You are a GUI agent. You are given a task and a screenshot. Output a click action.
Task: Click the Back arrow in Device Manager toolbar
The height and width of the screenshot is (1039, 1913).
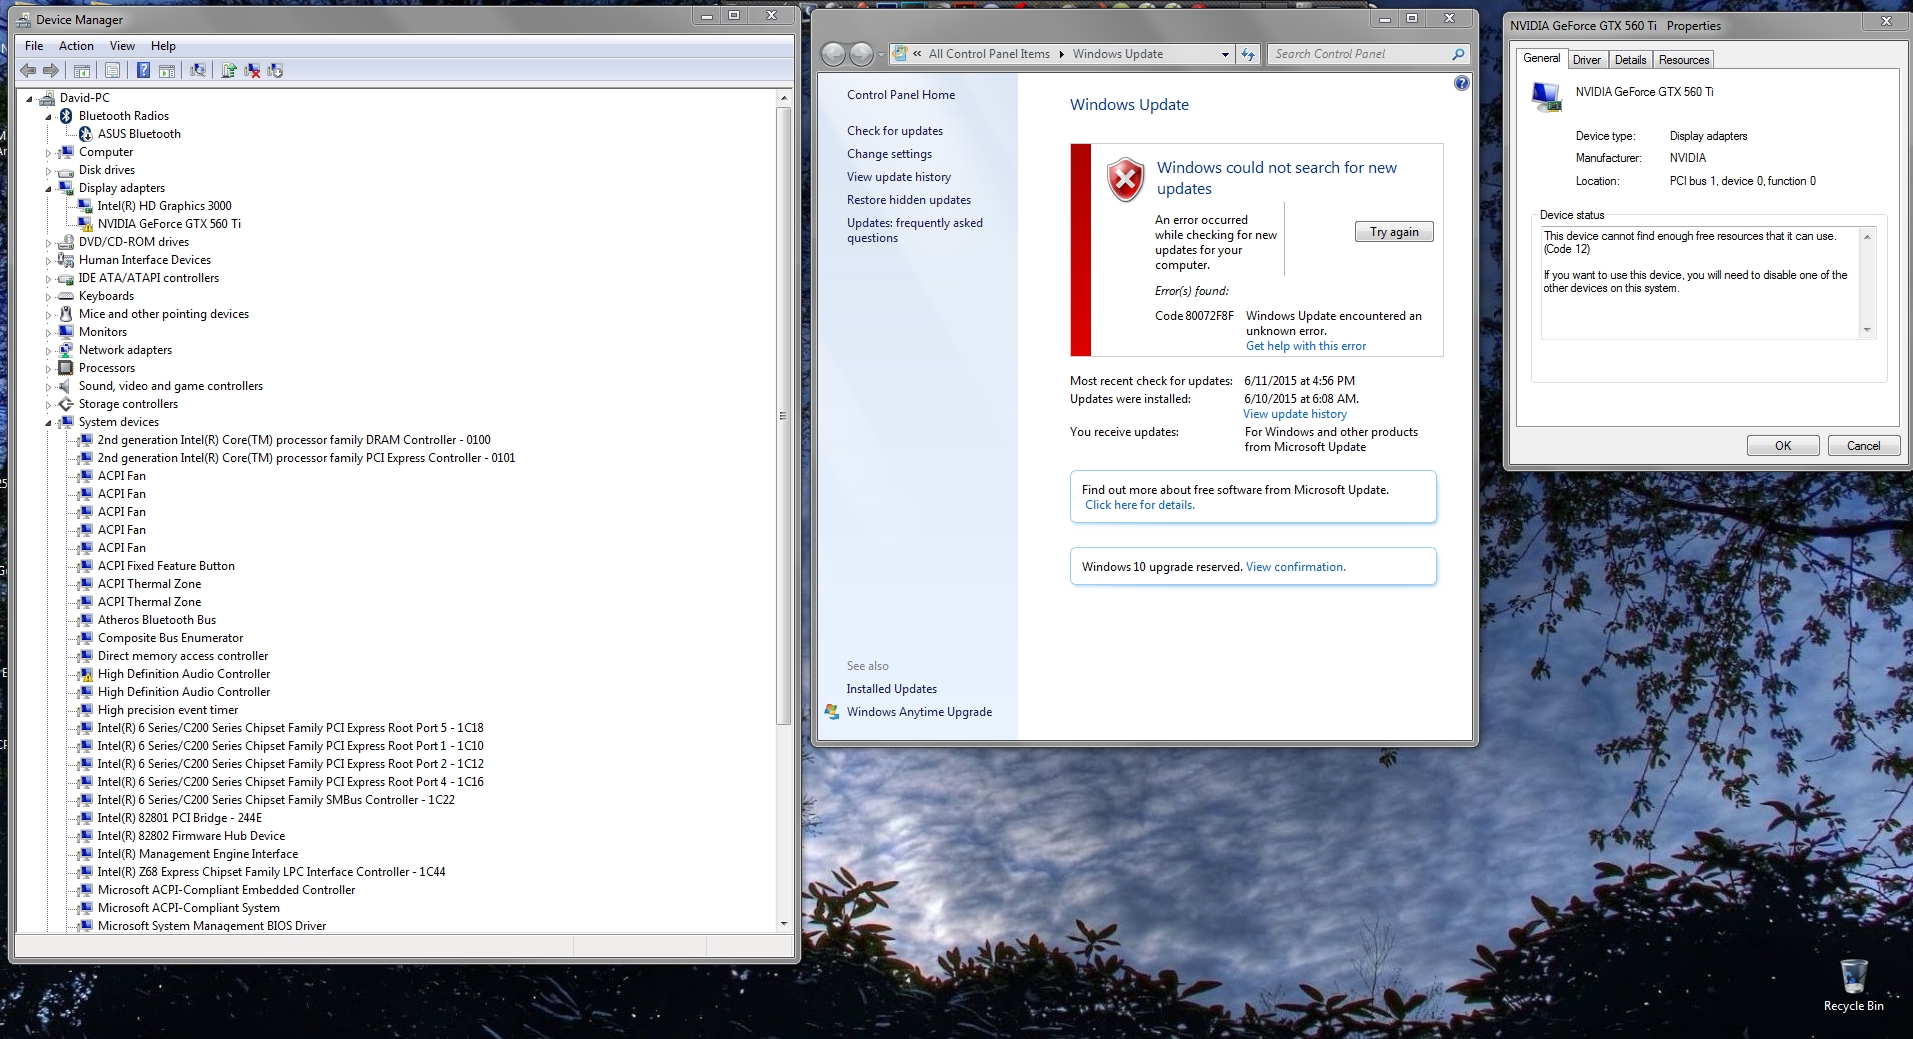click(28, 70)
